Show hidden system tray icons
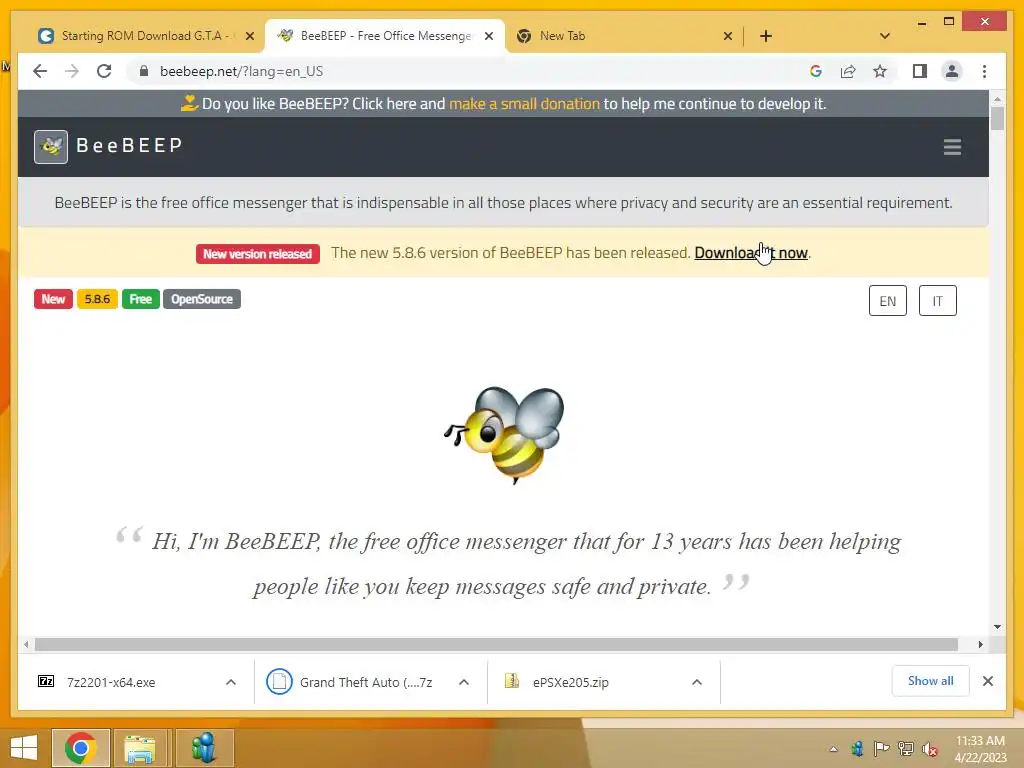The width and height of the screenshot is (1024, 768). (833, 749)
